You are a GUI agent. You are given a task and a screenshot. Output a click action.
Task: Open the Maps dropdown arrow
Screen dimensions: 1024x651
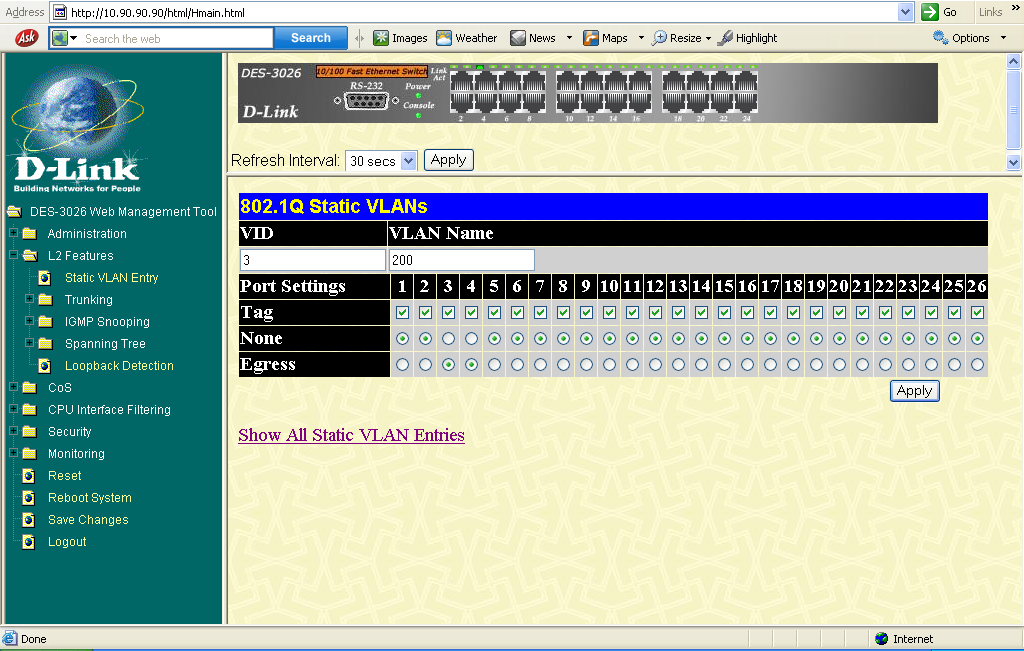(x=641, y=38)
